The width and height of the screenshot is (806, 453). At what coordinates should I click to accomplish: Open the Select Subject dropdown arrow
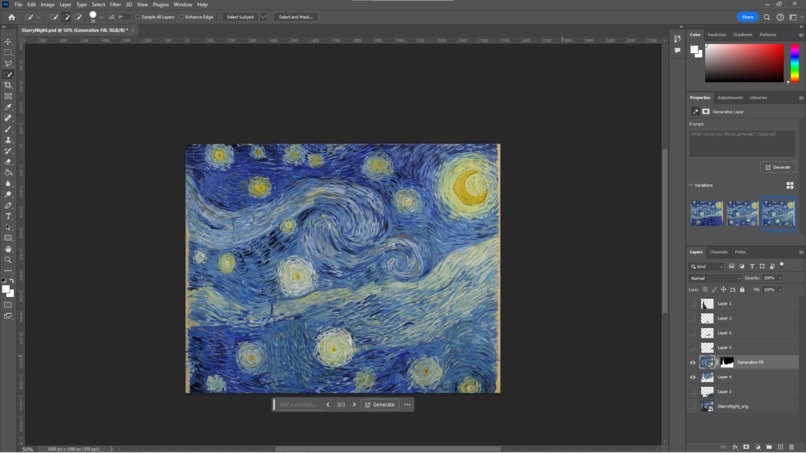tap(263, 17)
